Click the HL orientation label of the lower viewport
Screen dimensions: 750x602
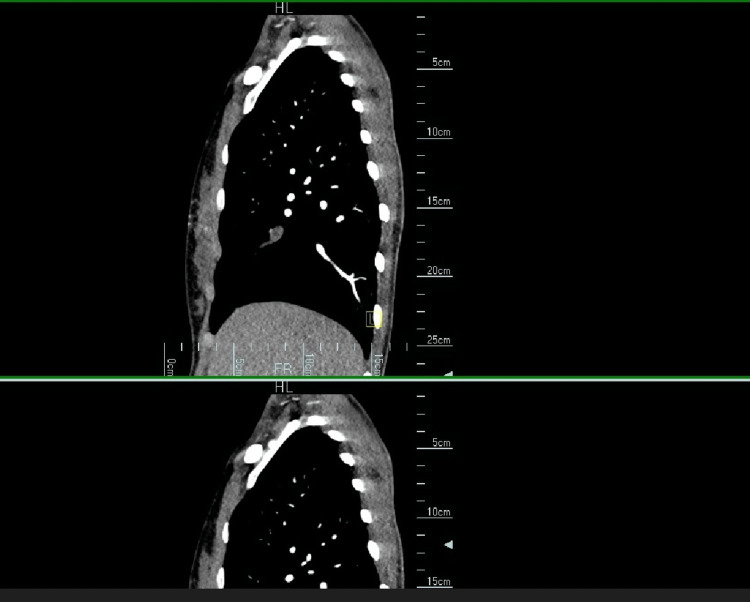pos(284,387)
